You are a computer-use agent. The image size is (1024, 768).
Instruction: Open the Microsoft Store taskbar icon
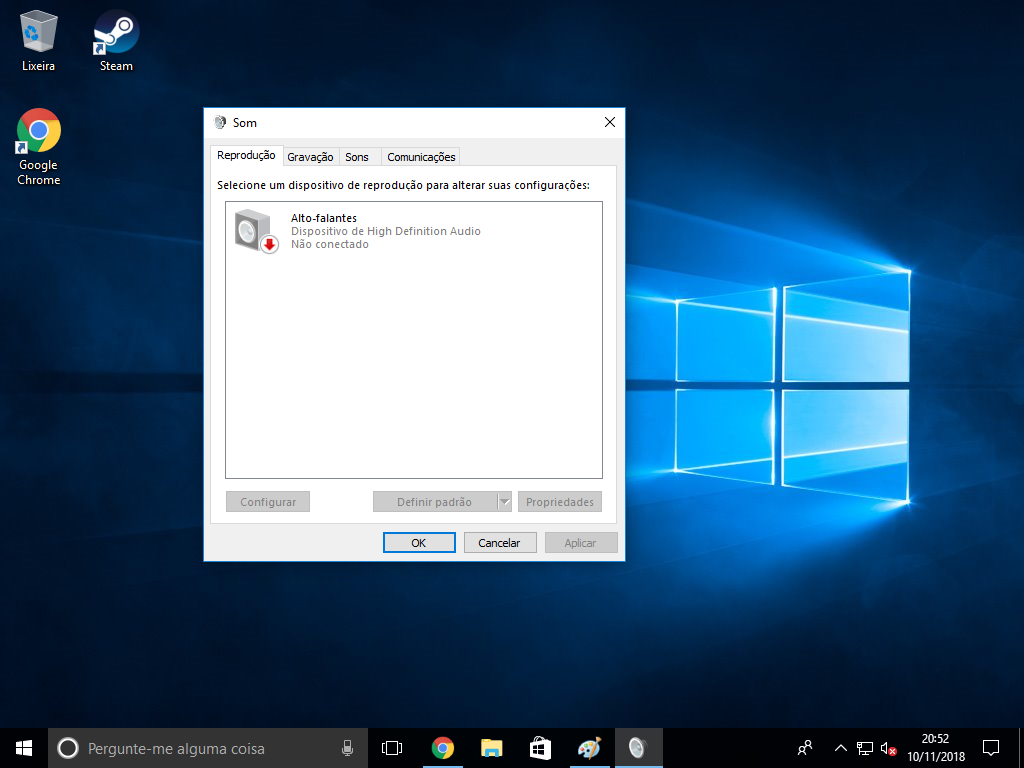coord(540,748)
